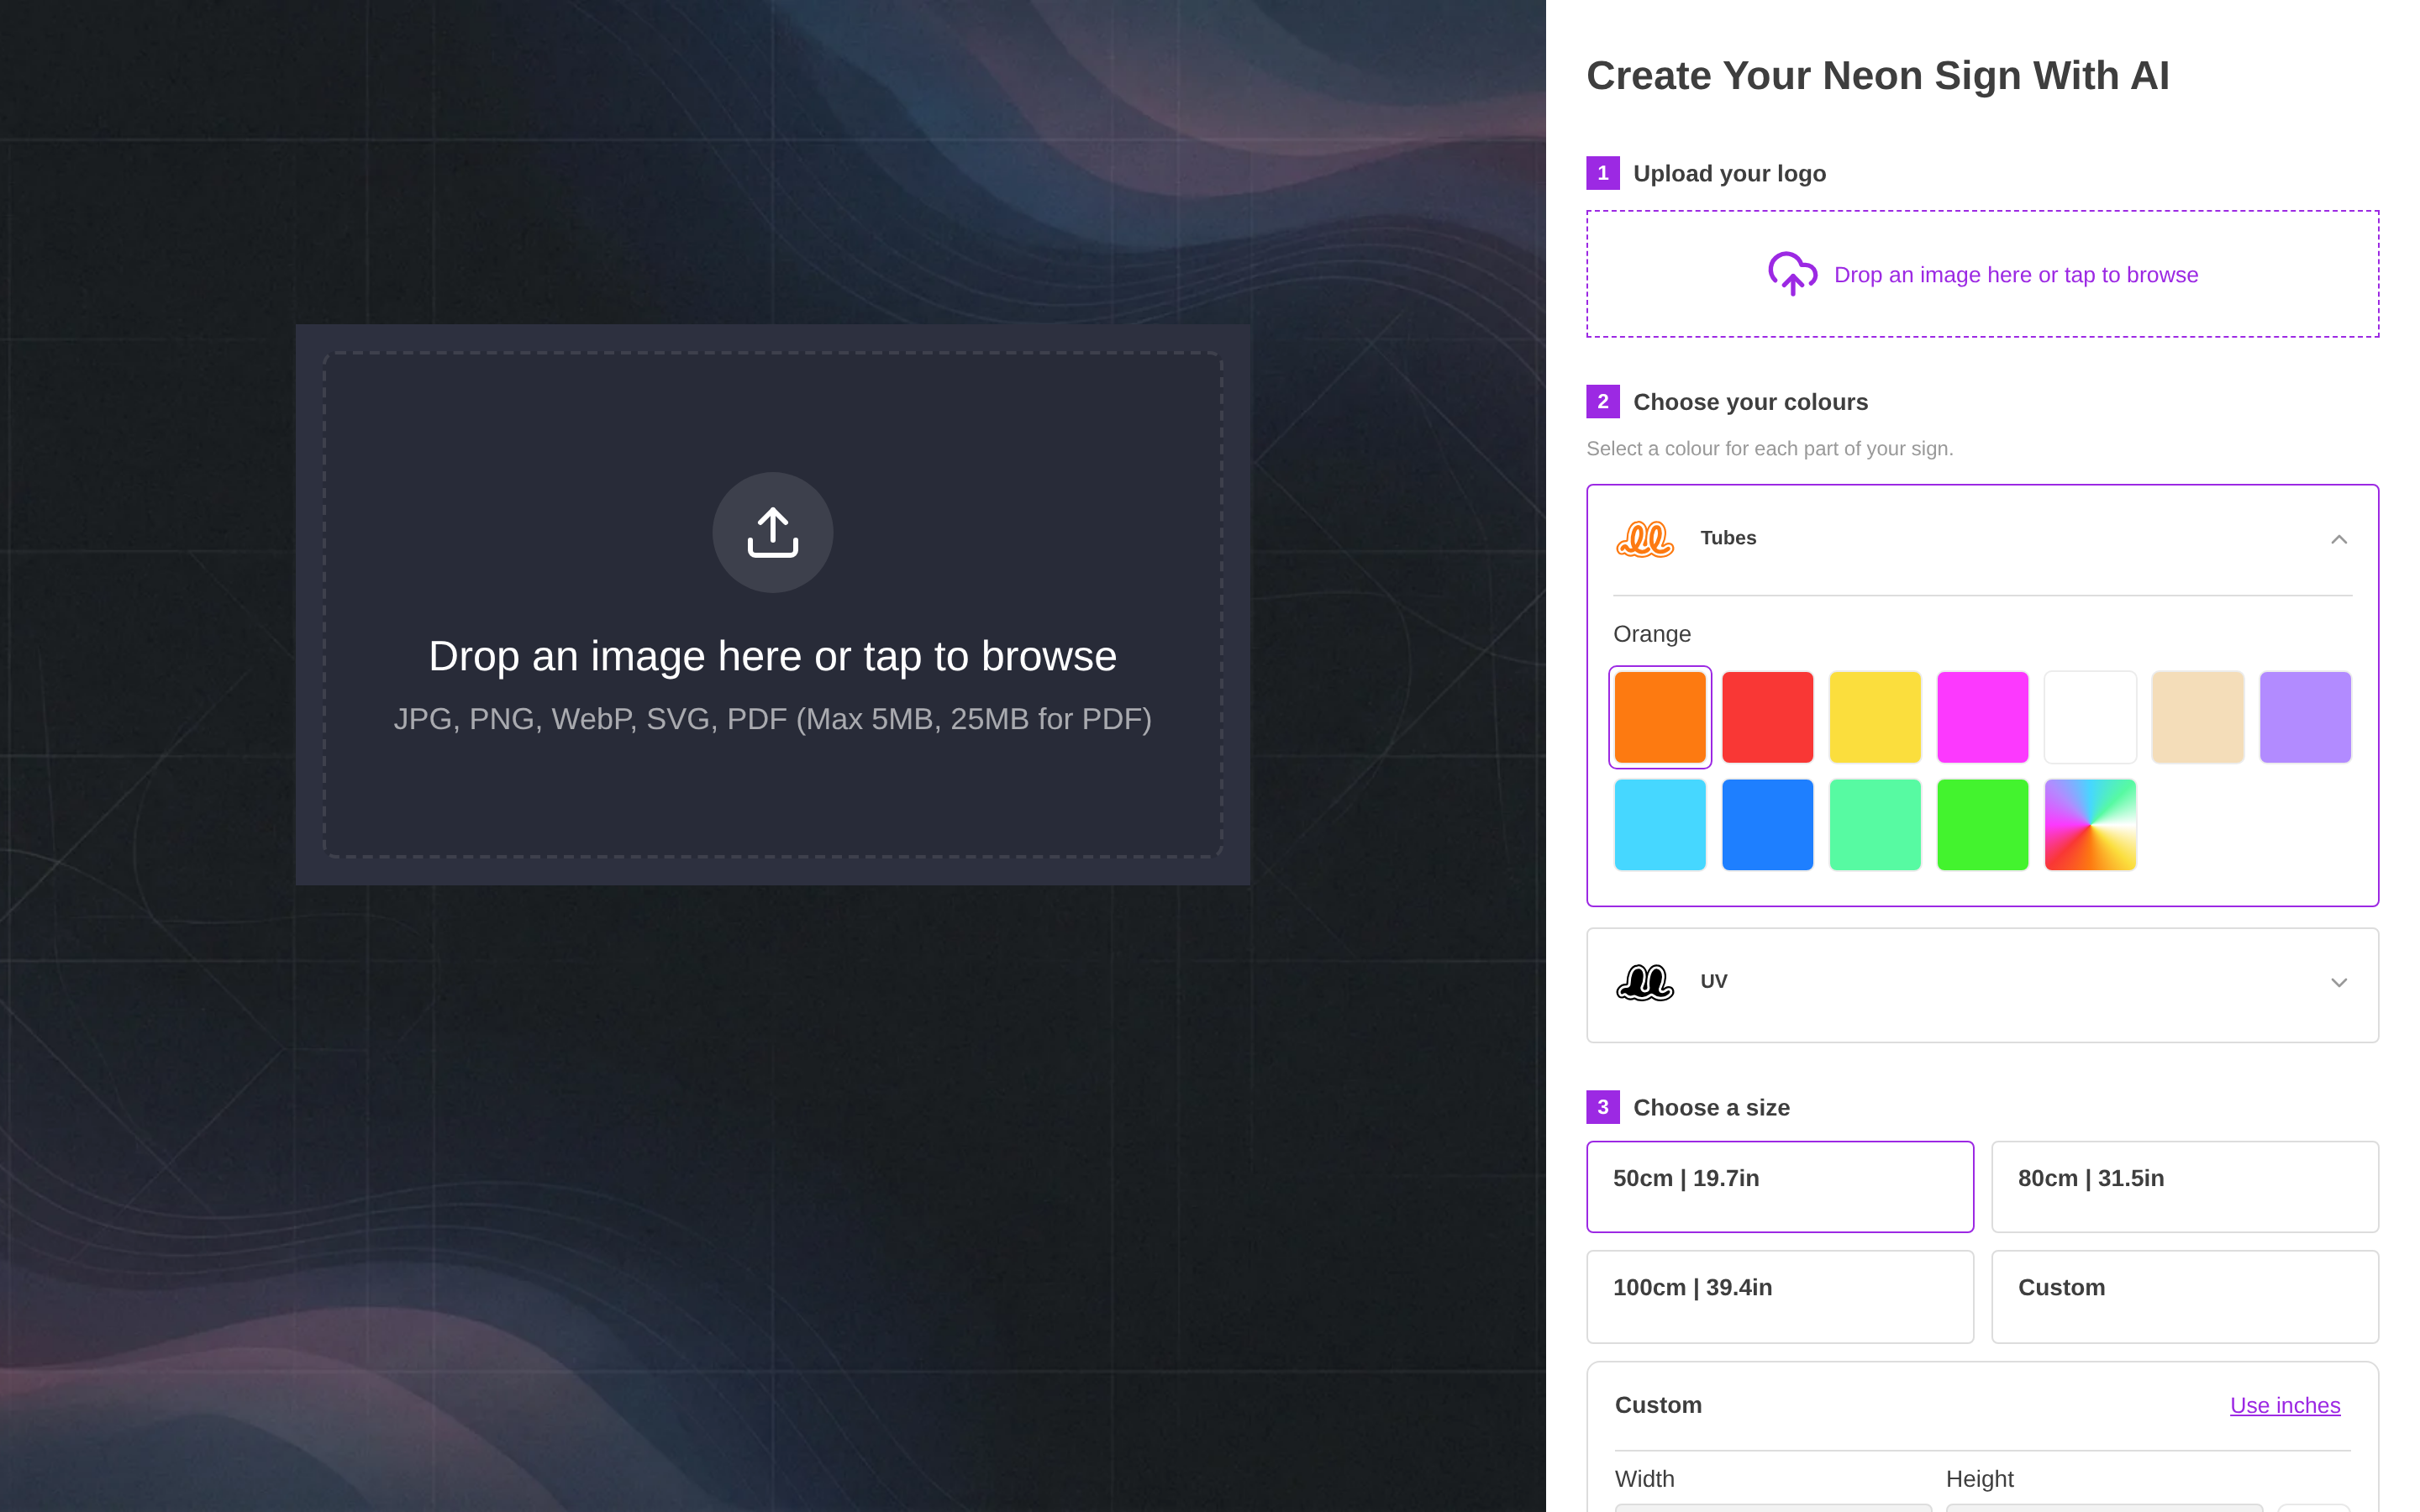Select the 100cm | 39.4in size
The width and height of the screenshot is (2420, 1512).
(1780, 1297)
